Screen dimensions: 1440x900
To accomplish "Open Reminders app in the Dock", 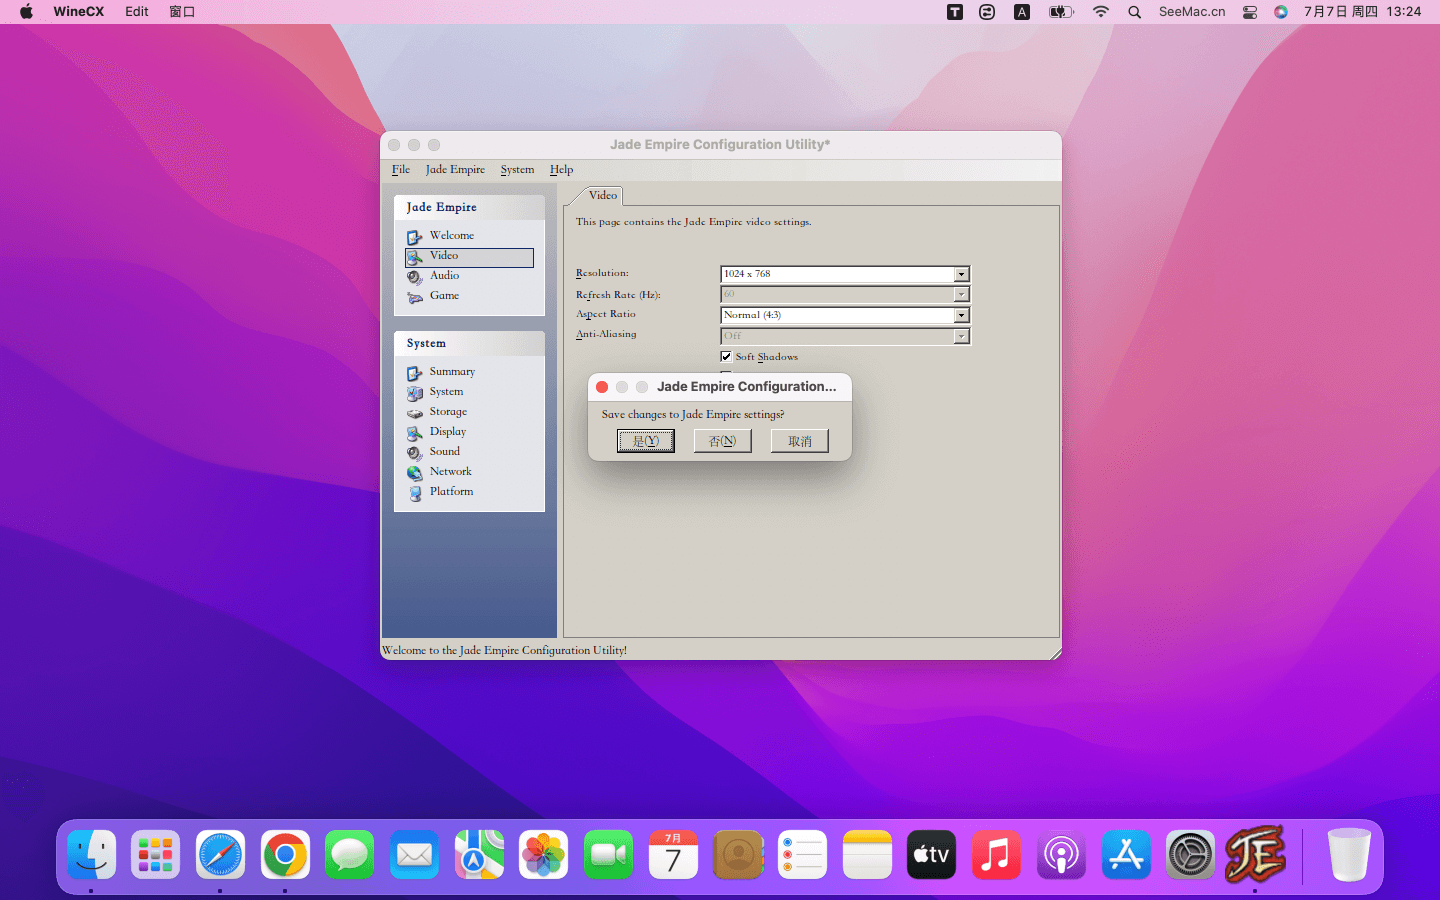I will [x=802, y=855].
